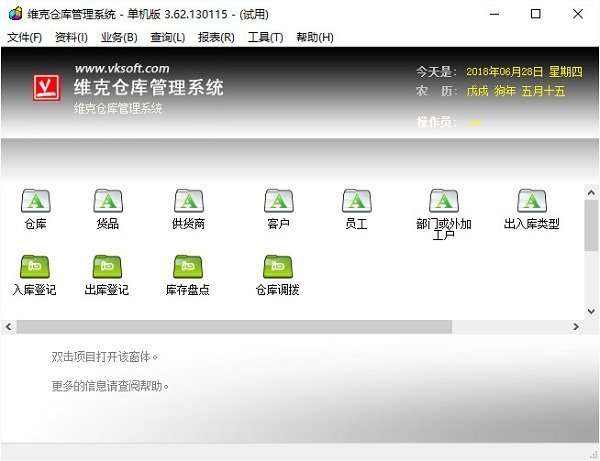Click the vertical scrollbar up arrow

click(591, 193)
